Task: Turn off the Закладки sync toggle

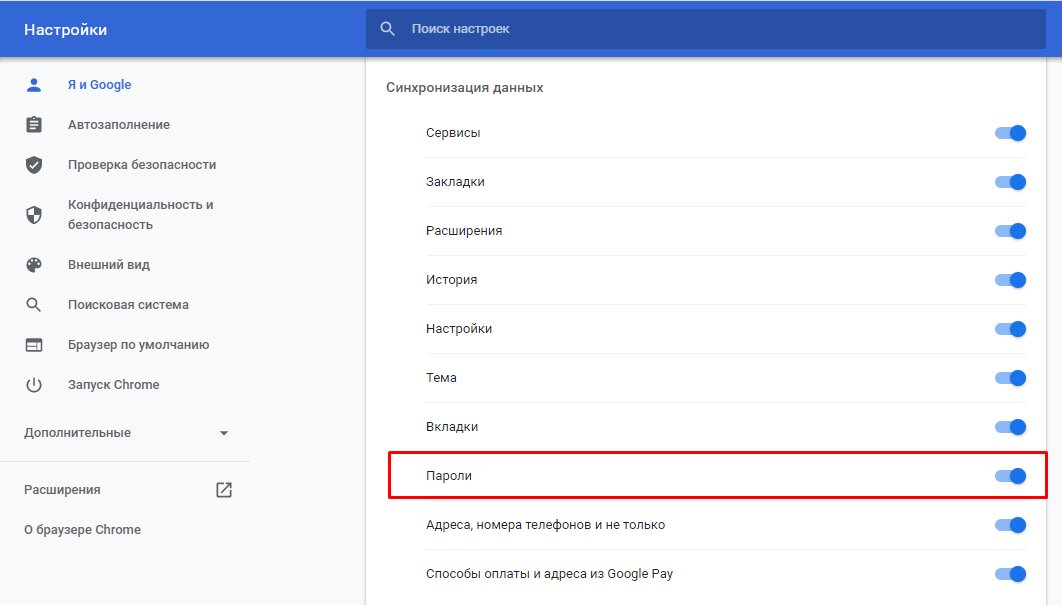Action: coord(1010,182)
